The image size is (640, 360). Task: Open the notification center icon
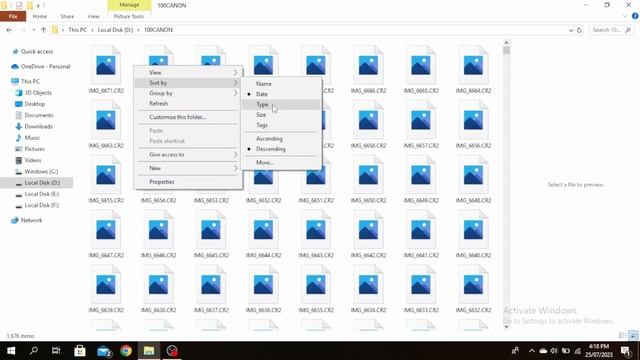pyautogui.click(x=626, y=351)
